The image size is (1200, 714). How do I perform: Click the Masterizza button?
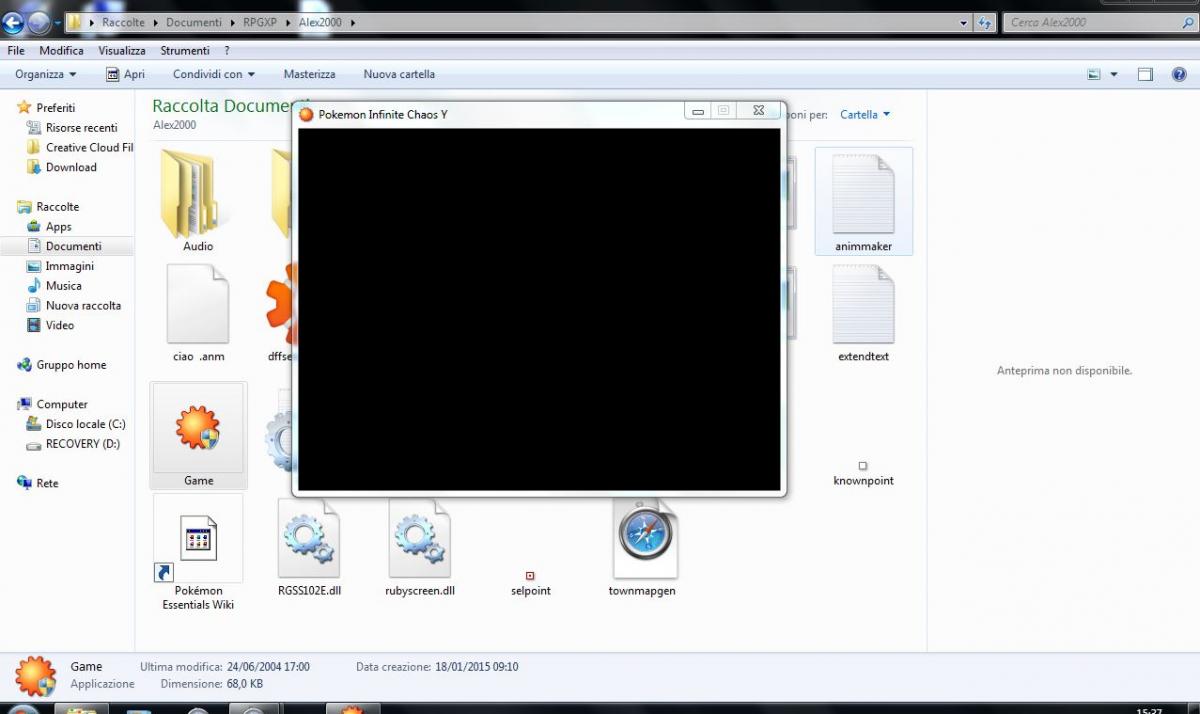coord(309,74)
